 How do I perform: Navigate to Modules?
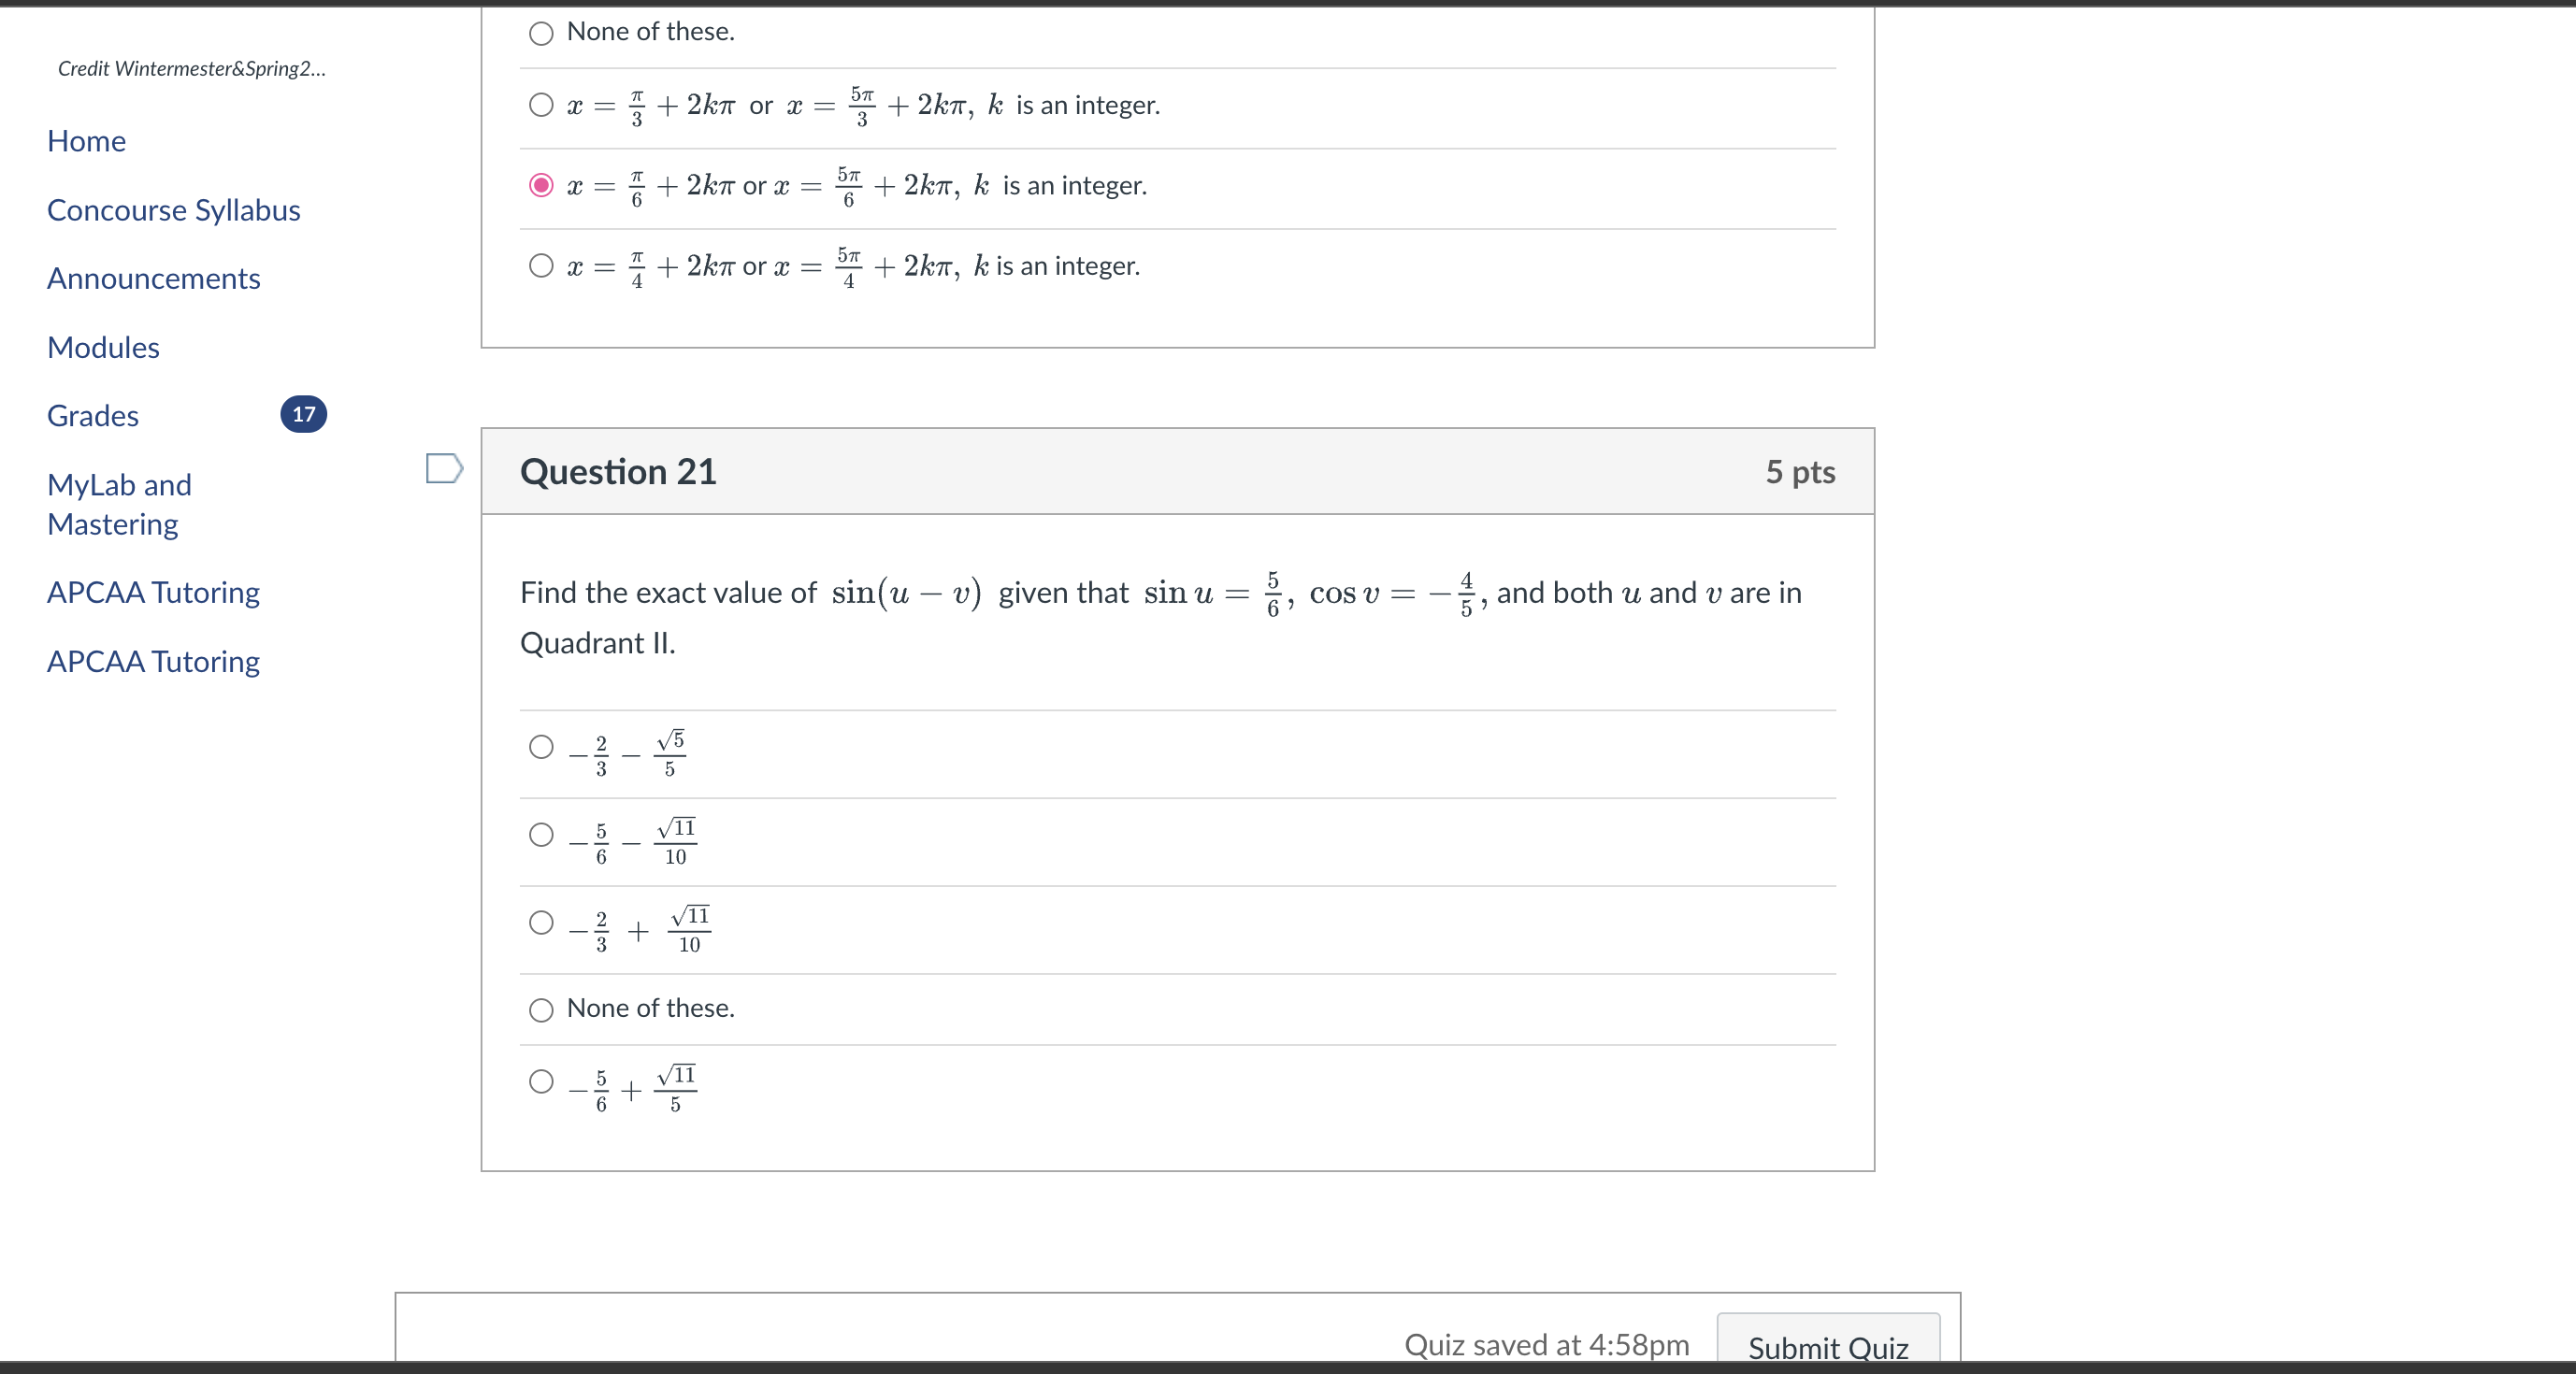[103, 347]
